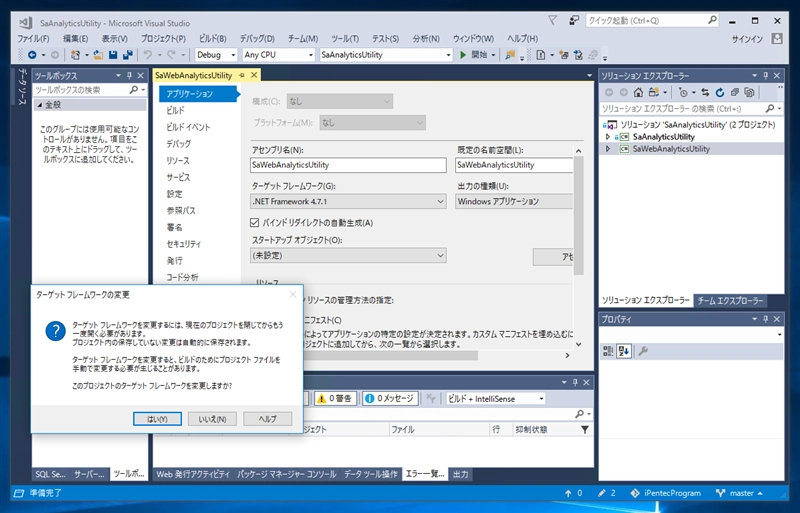The image size is (800, 513).
Task: Open the 出力の種類 Windows アプリケーション dropdown
Action: (x=514, y=202)
